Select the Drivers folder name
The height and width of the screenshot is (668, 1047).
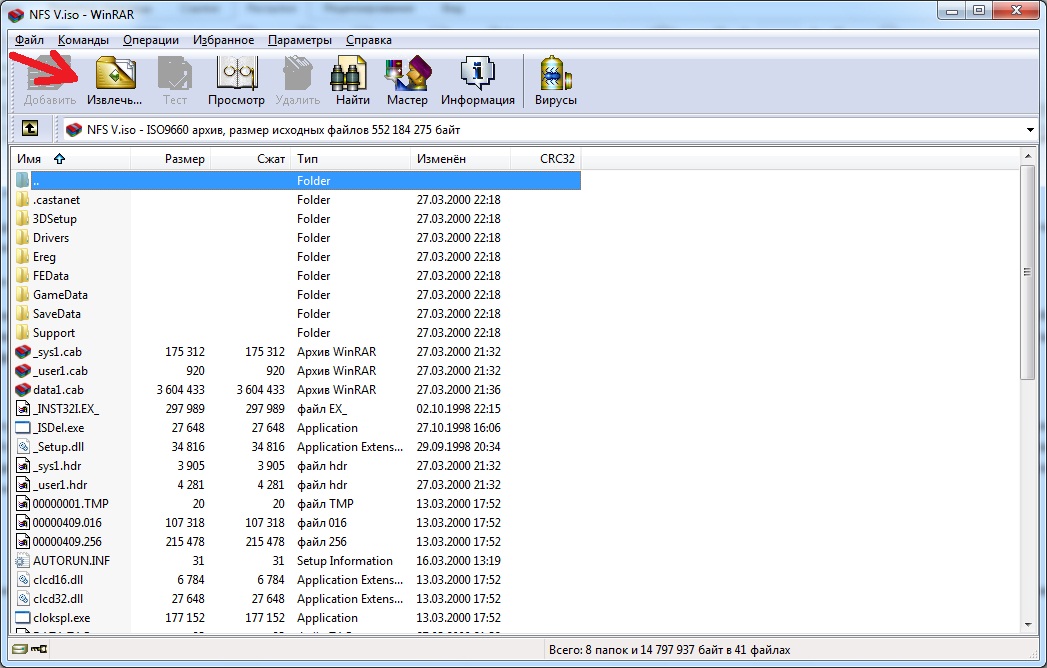point(51,238)
